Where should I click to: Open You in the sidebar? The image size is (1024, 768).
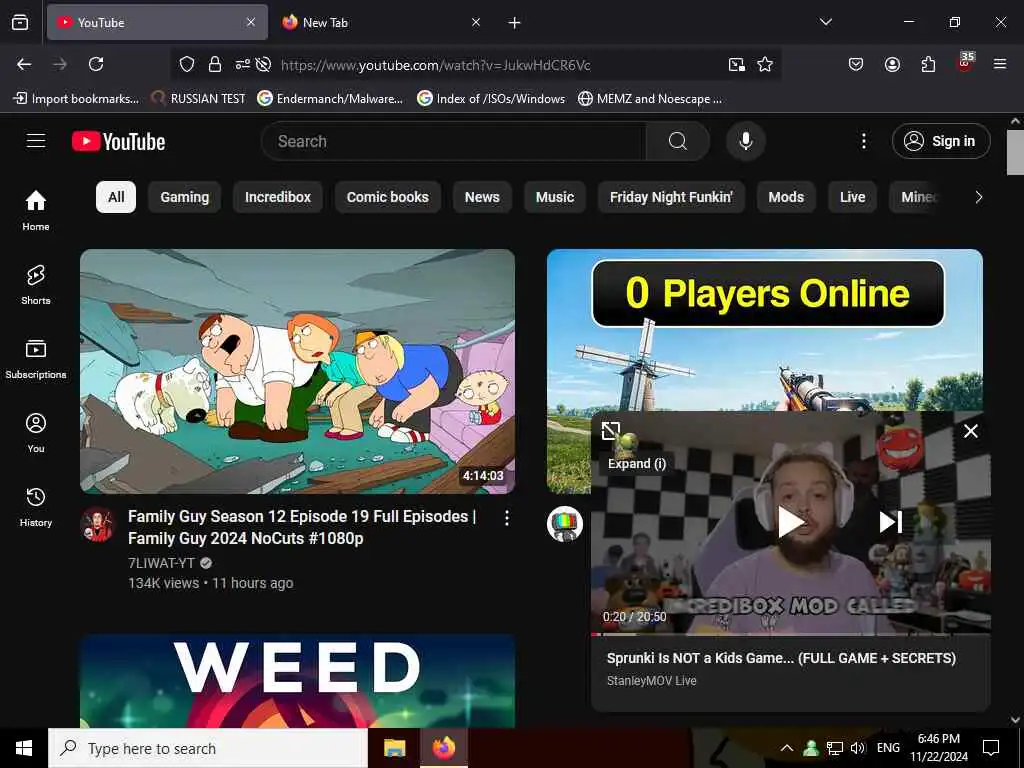point(36,432)
